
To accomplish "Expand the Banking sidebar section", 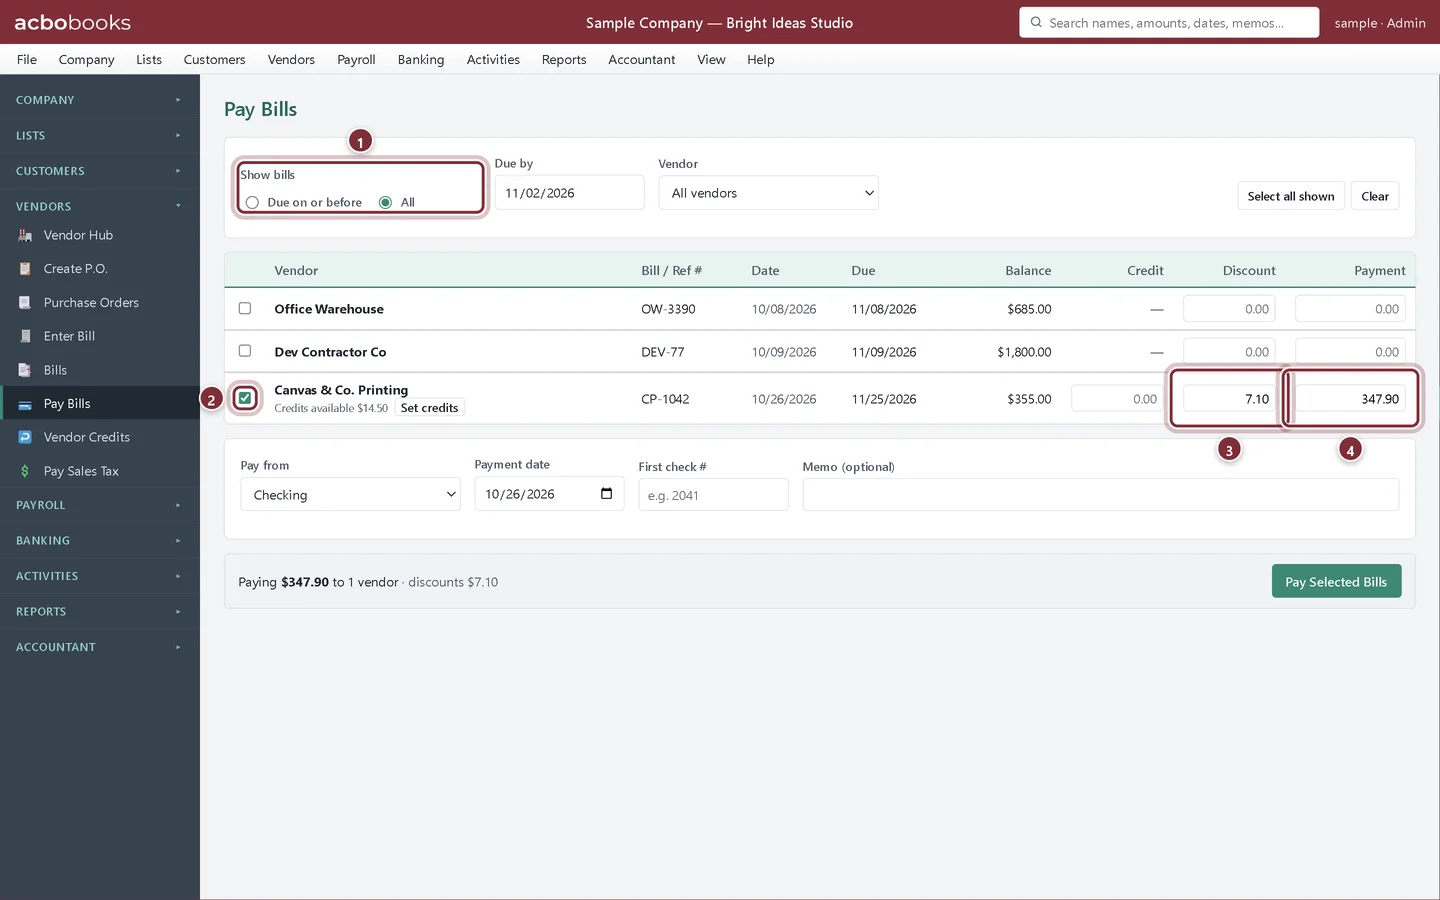I will tap(100, 541).
